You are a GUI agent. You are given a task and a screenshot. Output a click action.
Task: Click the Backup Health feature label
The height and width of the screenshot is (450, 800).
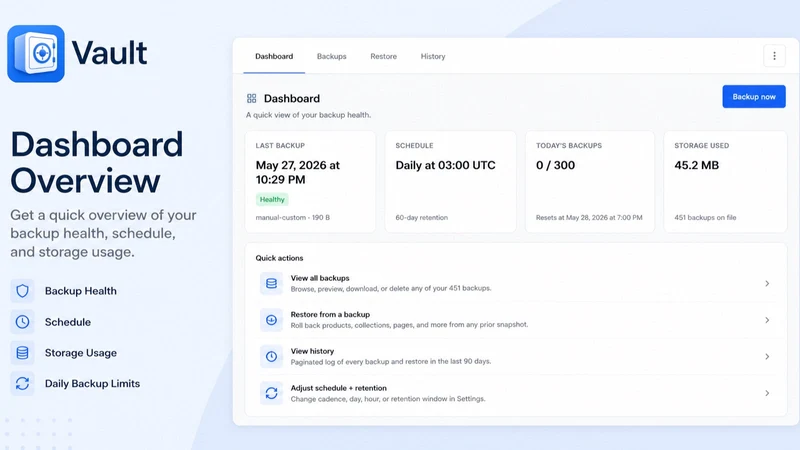coord(81,291)
